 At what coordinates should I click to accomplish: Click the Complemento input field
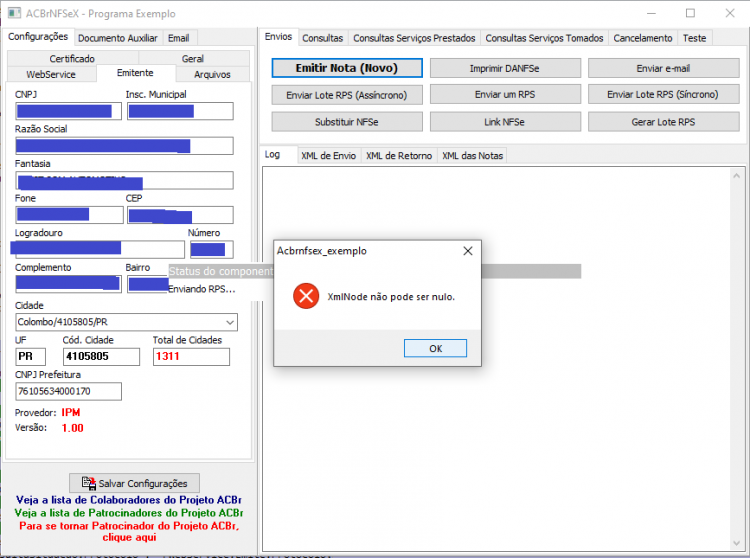tap(68, 284)
